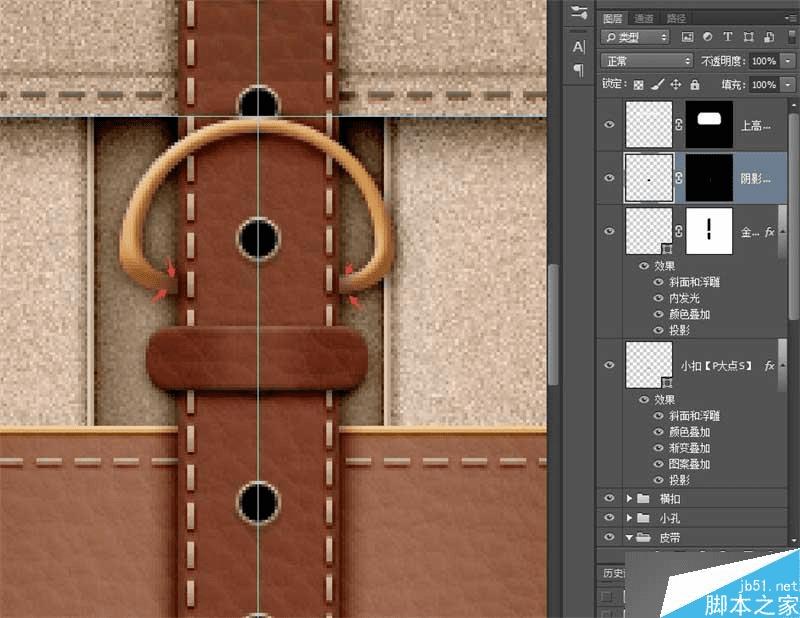The image size is (800, 618).
Task: Click the fx badge on 小扣 layer
Action: point(769,366)
